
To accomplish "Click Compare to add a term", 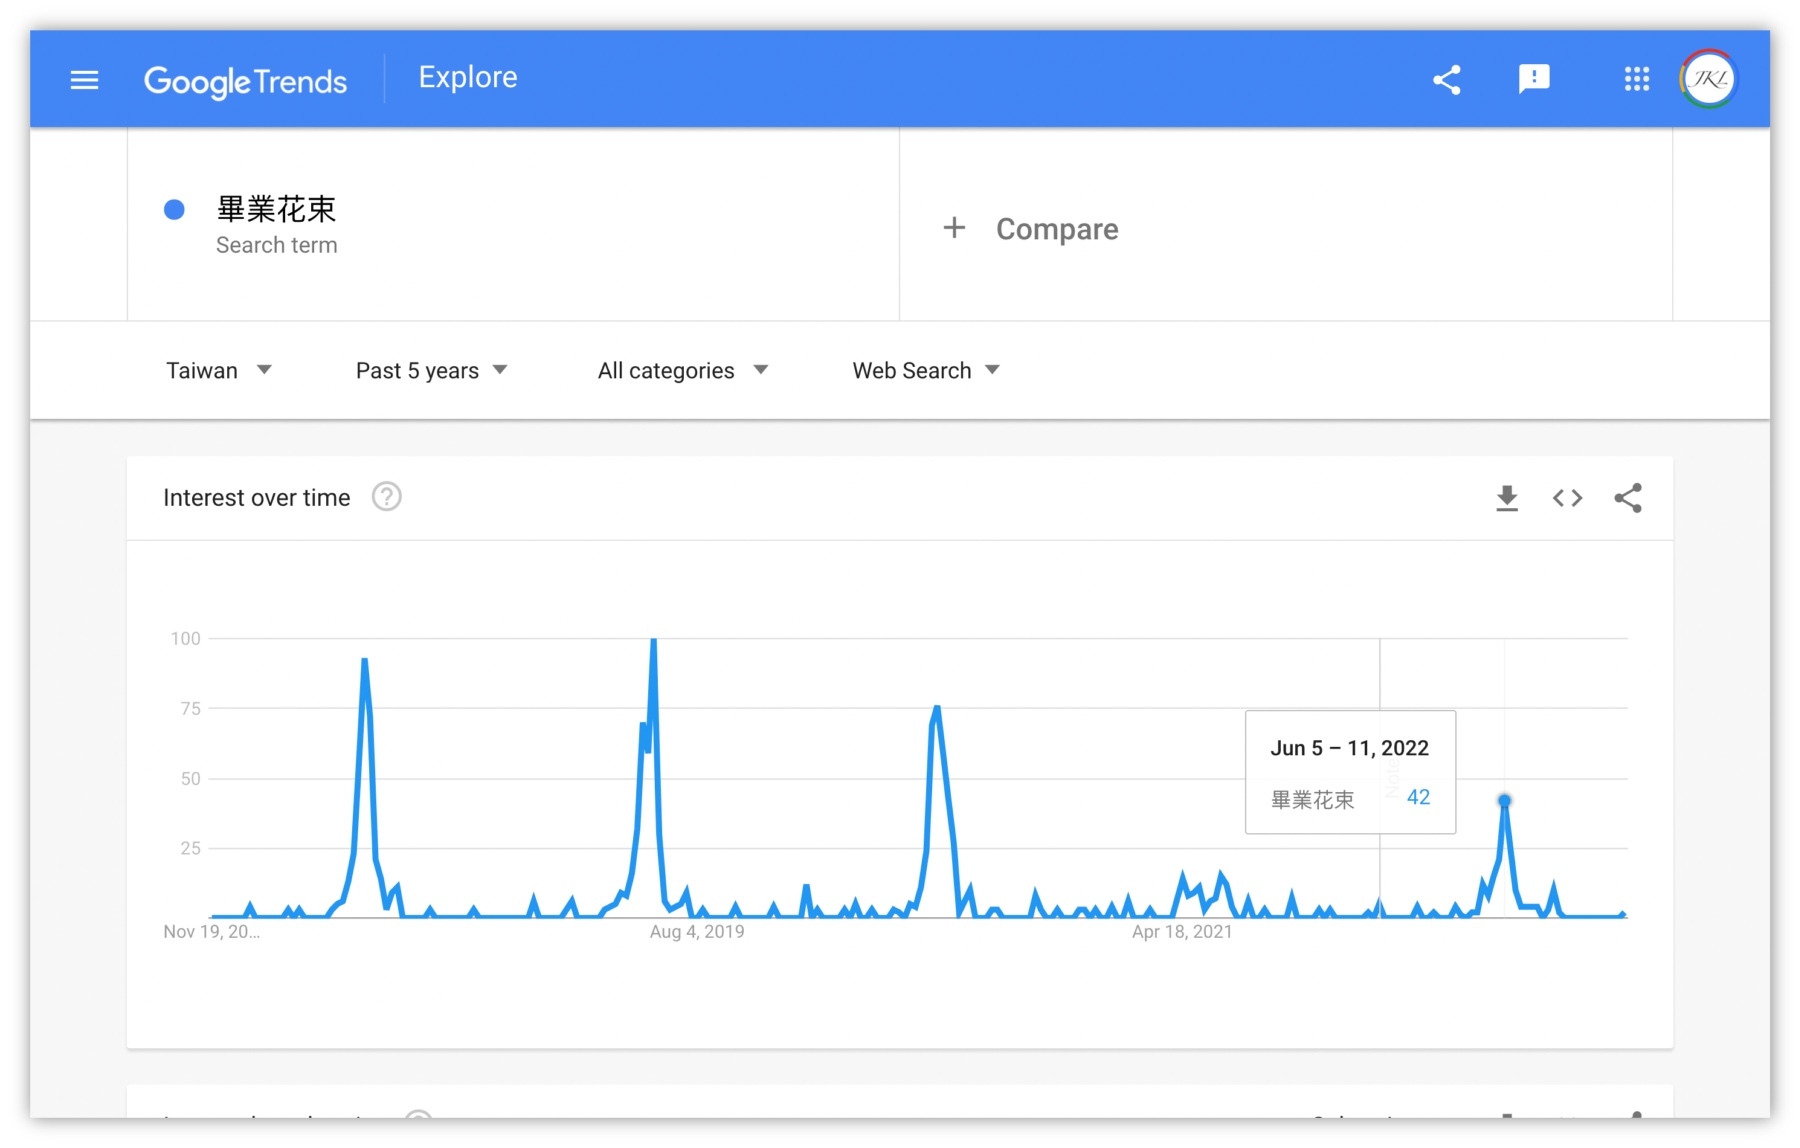I will pyautogui.click(x=1056, y=229).
